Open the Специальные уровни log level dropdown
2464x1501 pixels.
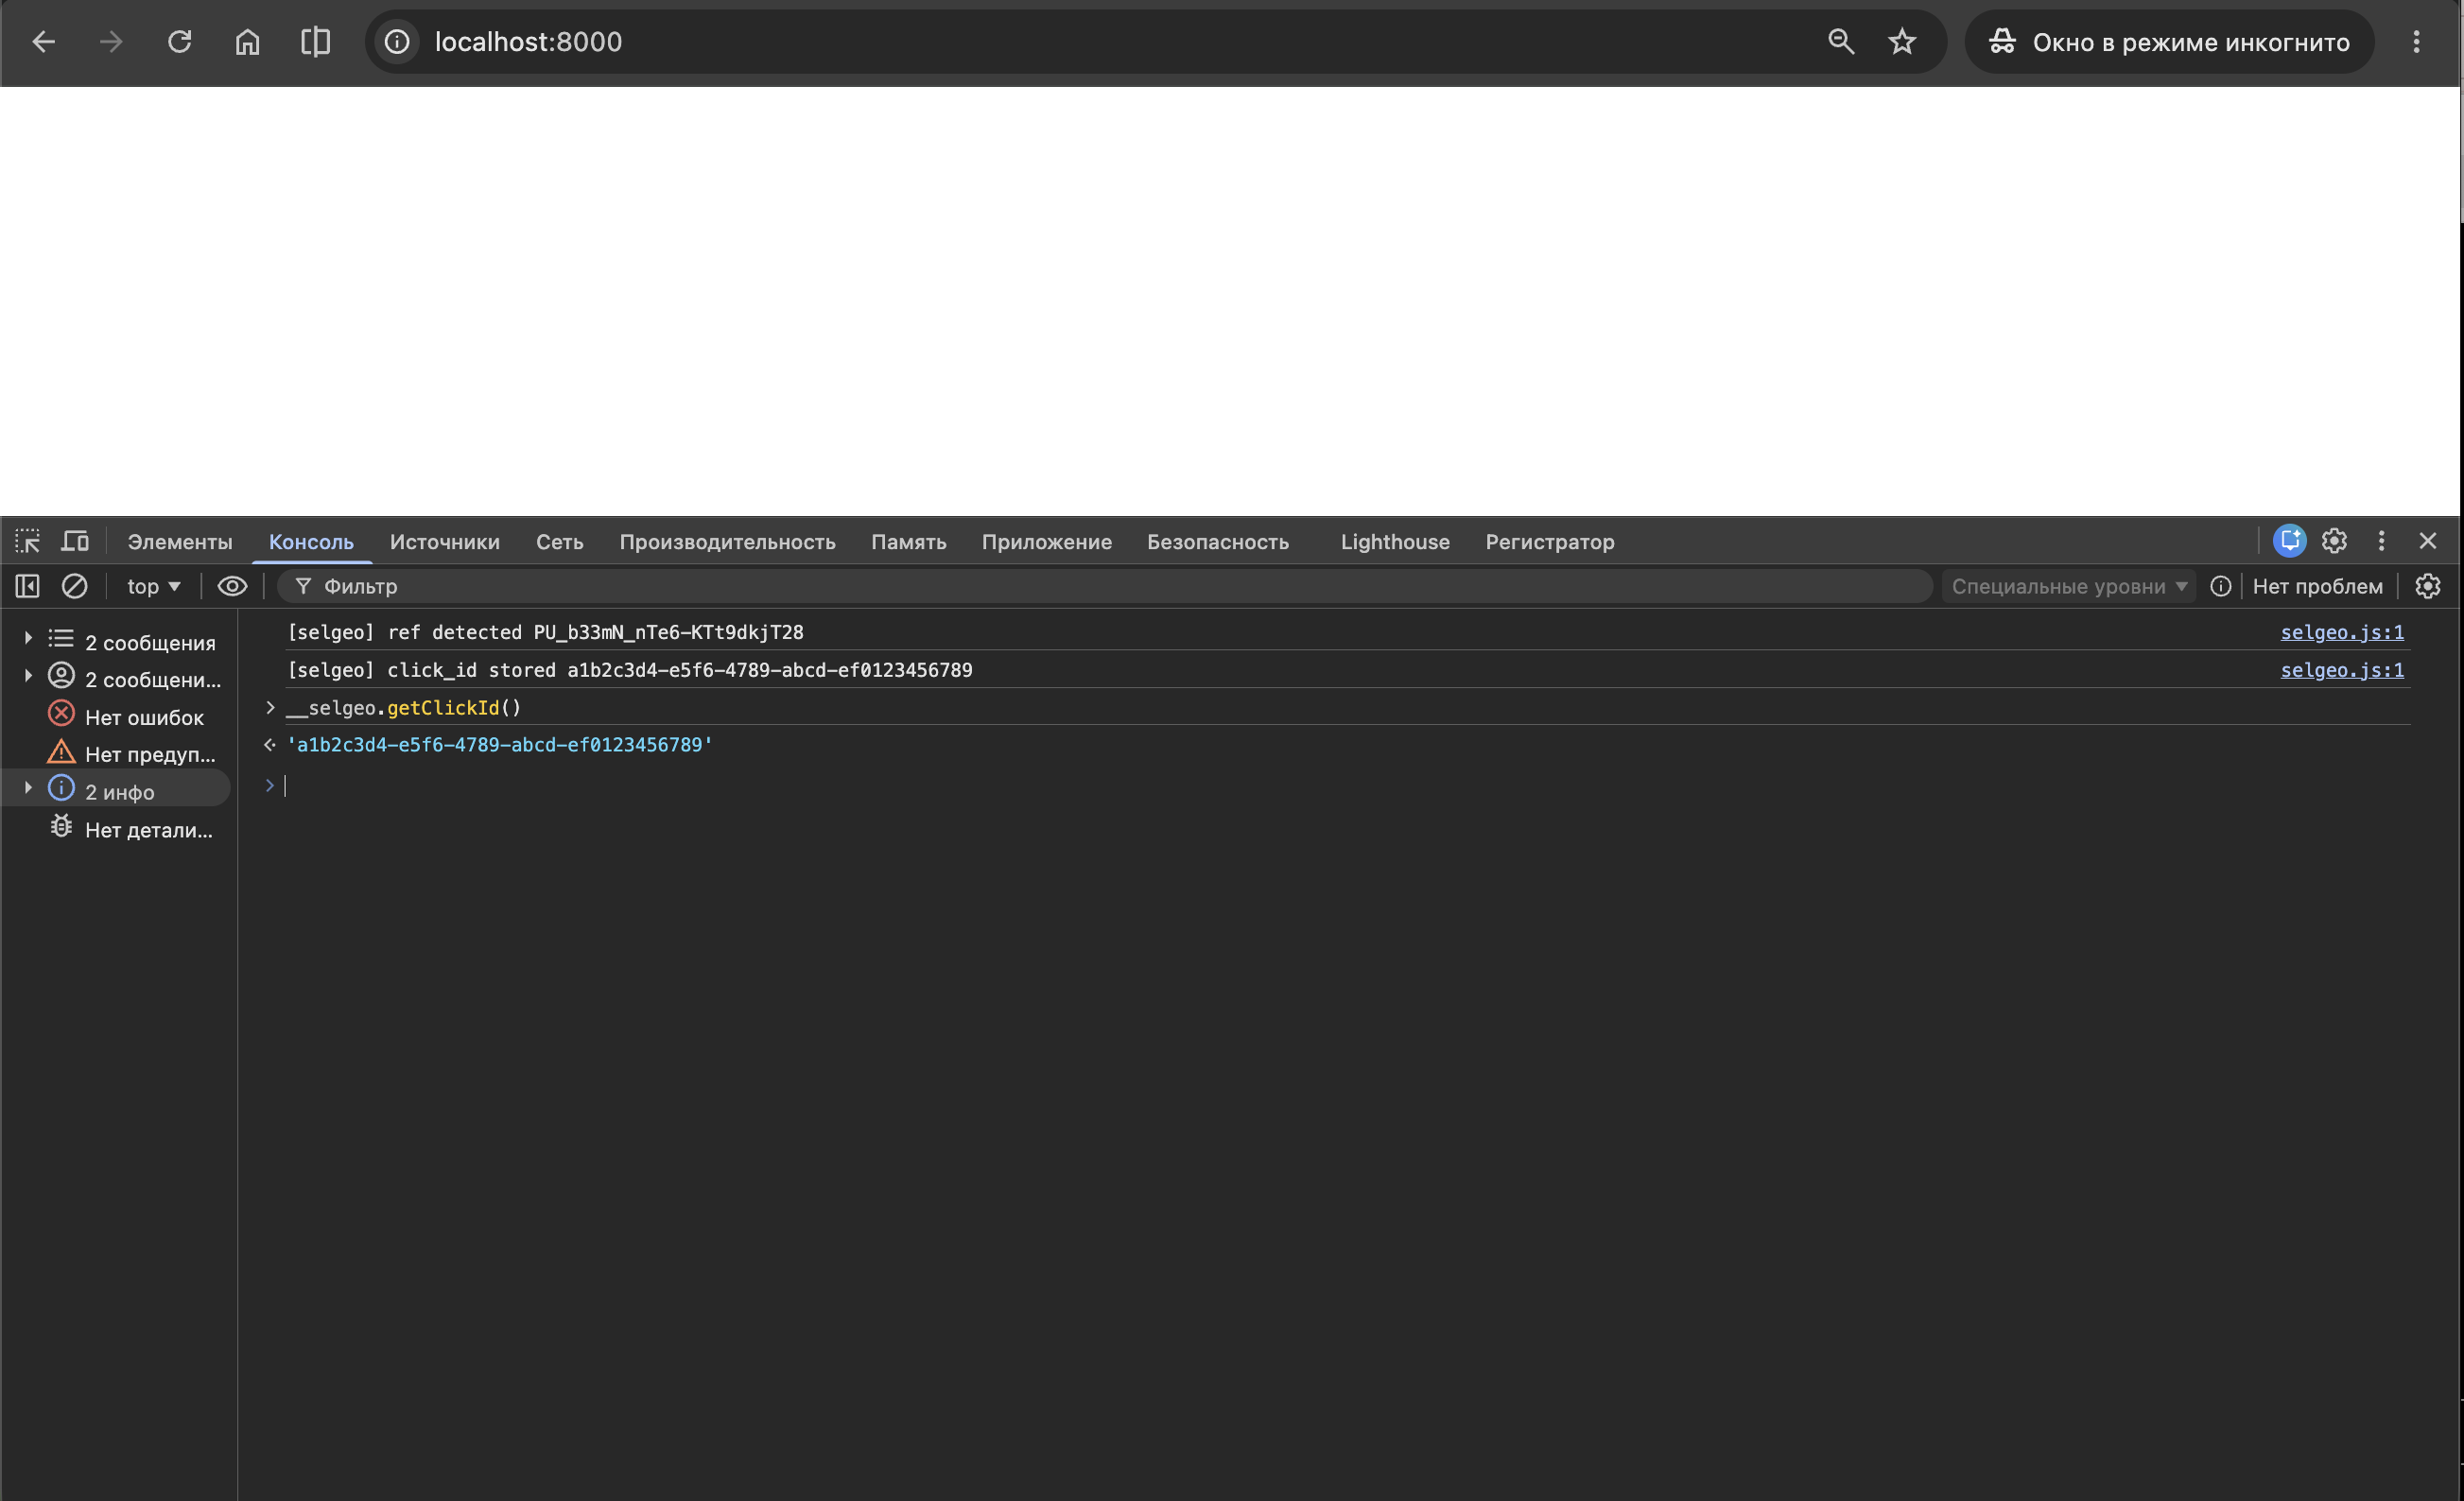[2069, 586]
